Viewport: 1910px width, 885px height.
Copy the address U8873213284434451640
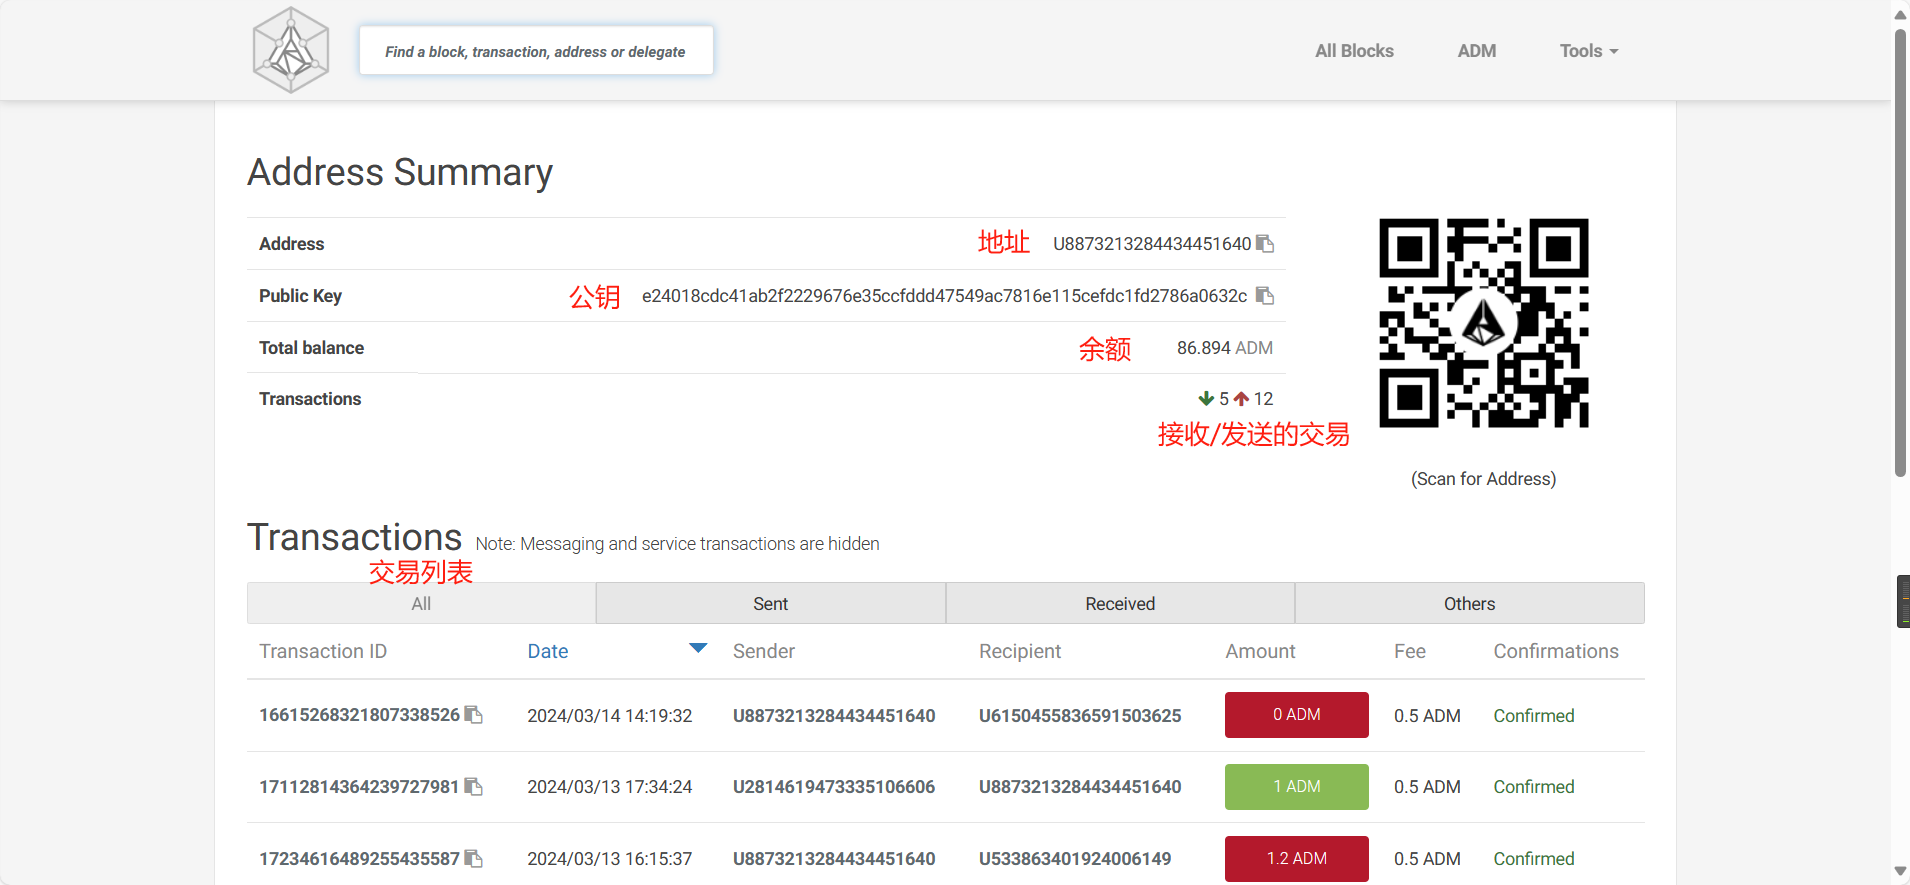[1265, 244]
